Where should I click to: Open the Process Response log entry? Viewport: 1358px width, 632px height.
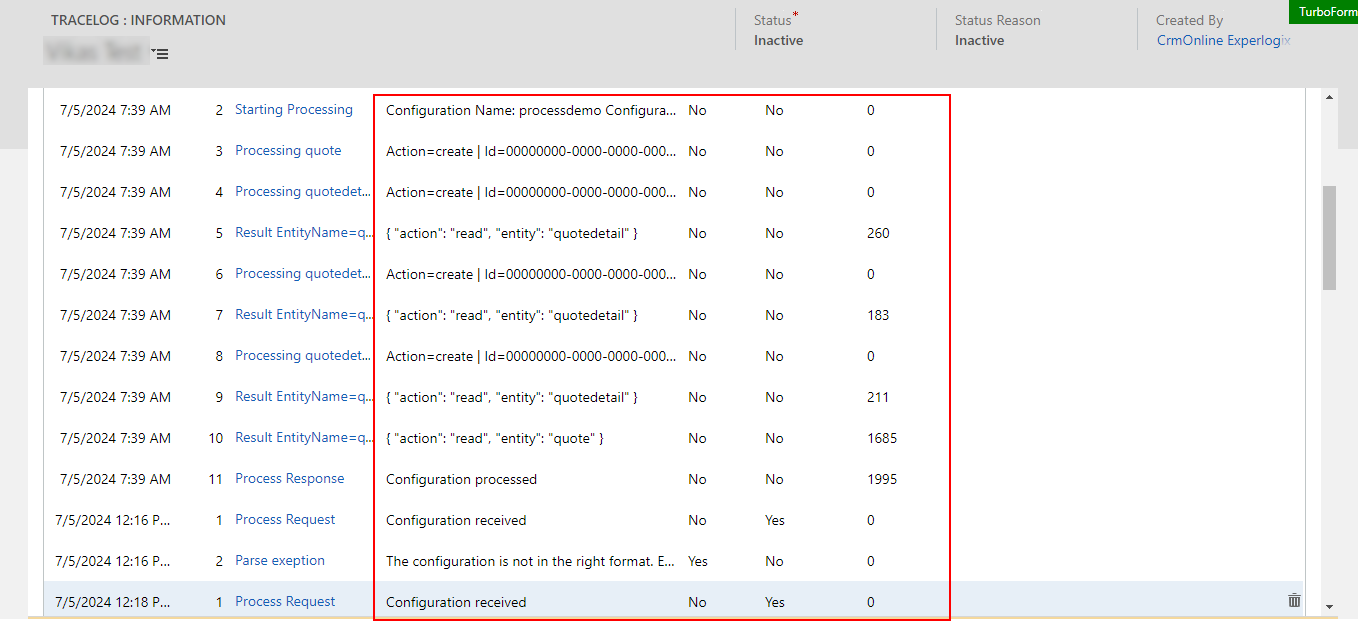(x=290, y=479)
